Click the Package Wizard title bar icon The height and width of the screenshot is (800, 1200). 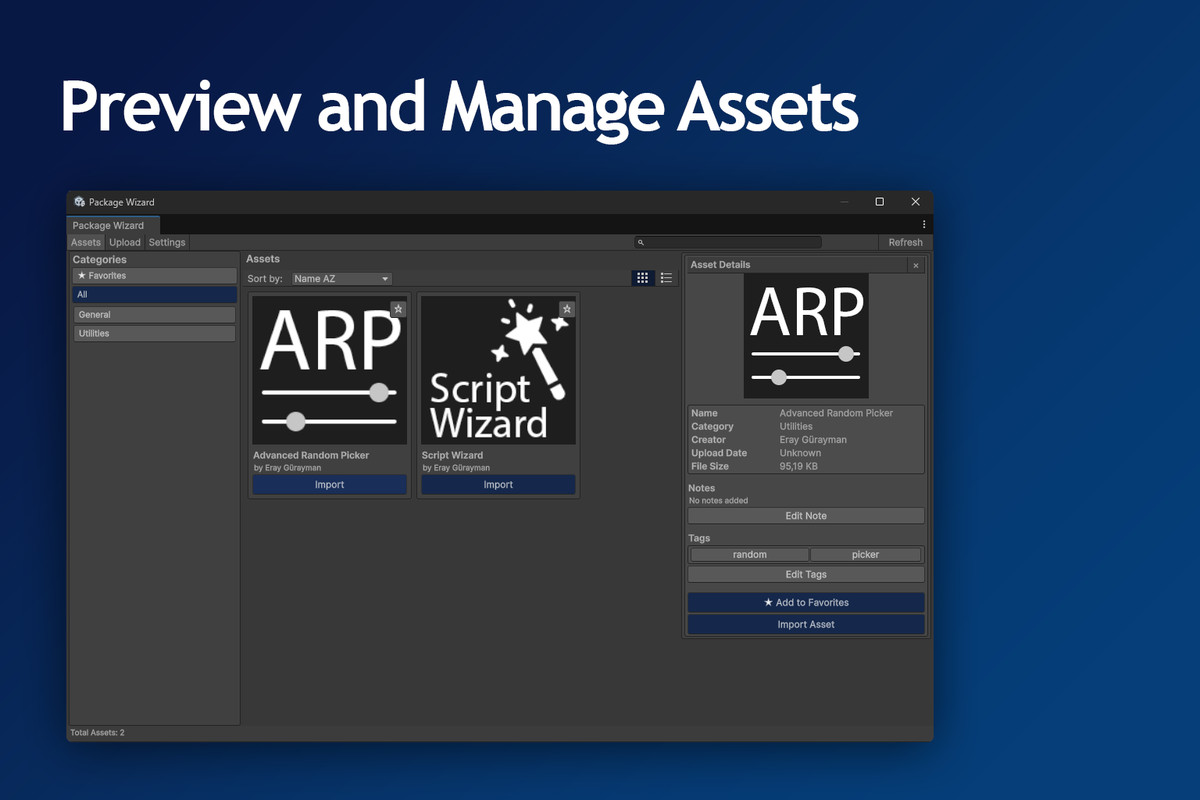(x=79, y=202)
